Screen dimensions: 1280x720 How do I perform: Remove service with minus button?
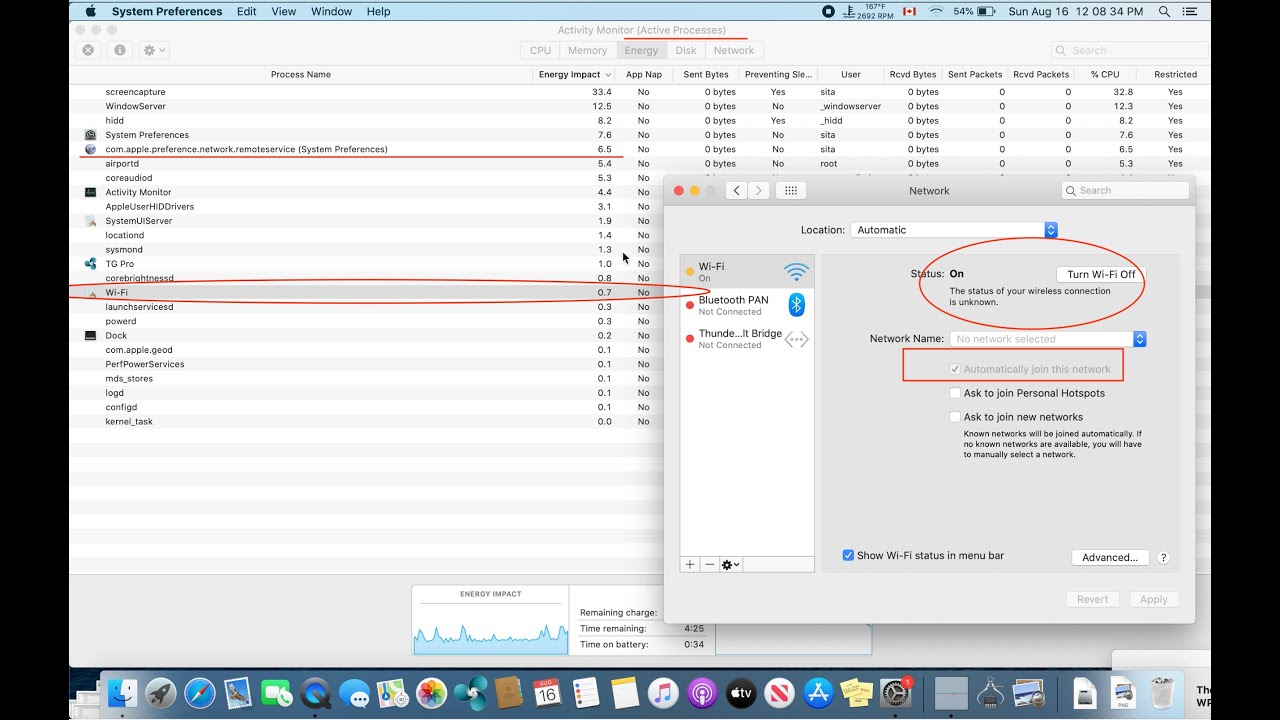click(x=710, y=565)
